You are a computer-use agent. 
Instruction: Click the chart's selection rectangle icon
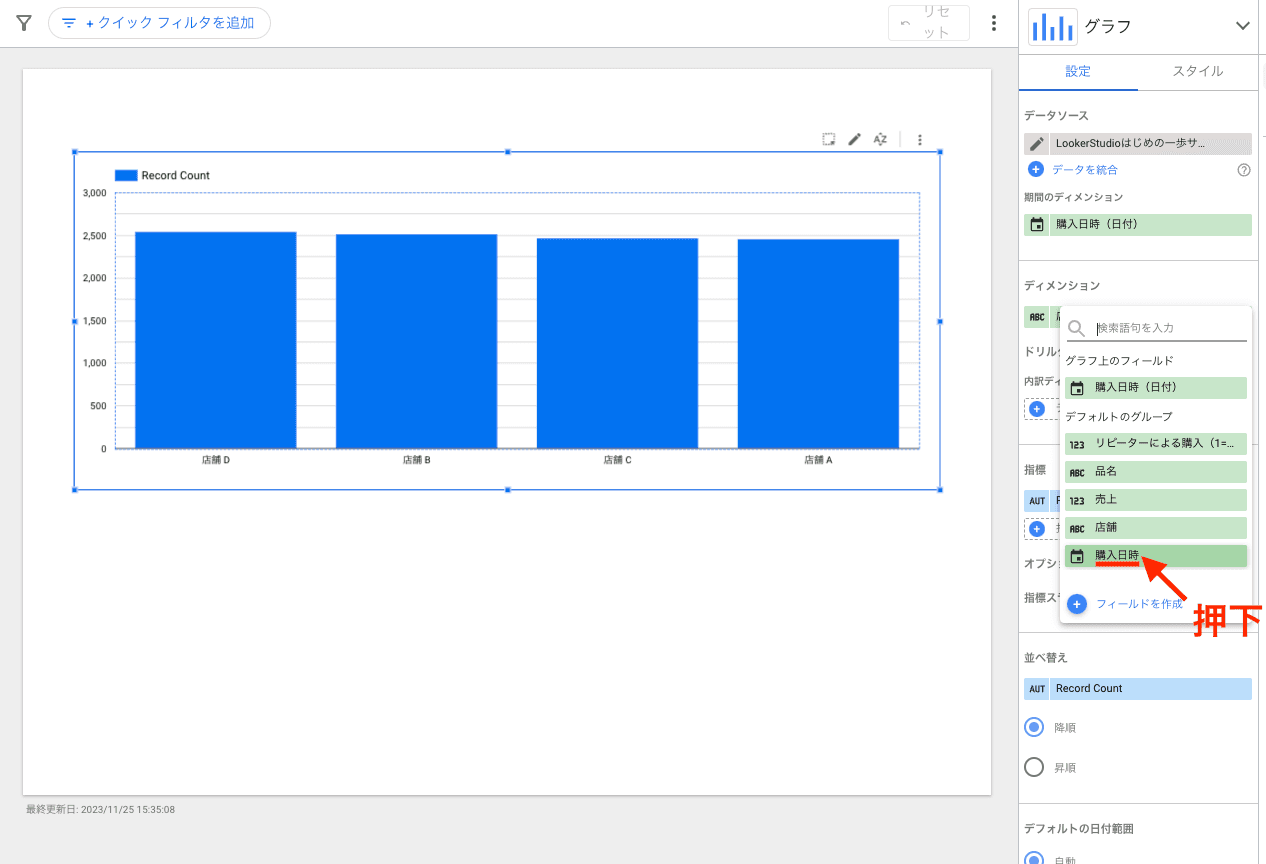point(829,140)
